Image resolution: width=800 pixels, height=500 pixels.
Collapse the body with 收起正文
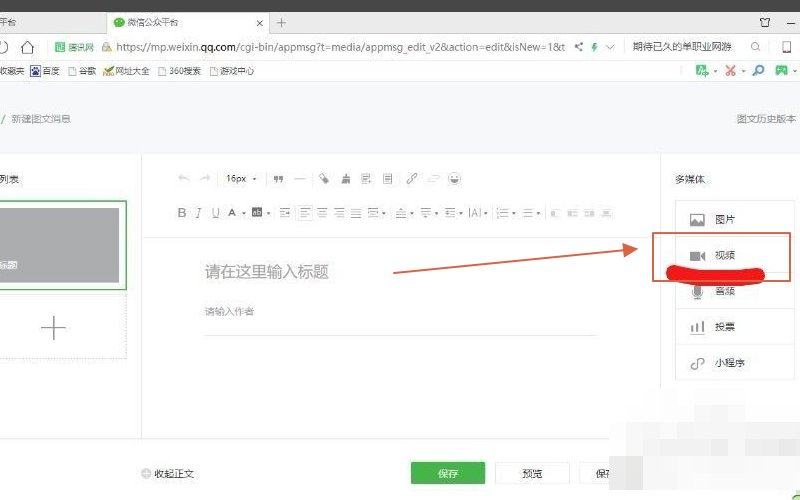click(168, 473)
